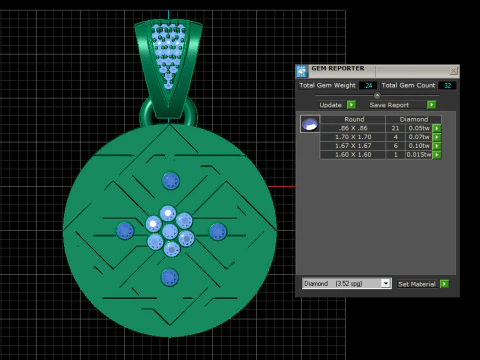480x360 pixels.
Task: Click the green arrow beside Set Material
Action: pyautogui.click(x=444, y=284)
